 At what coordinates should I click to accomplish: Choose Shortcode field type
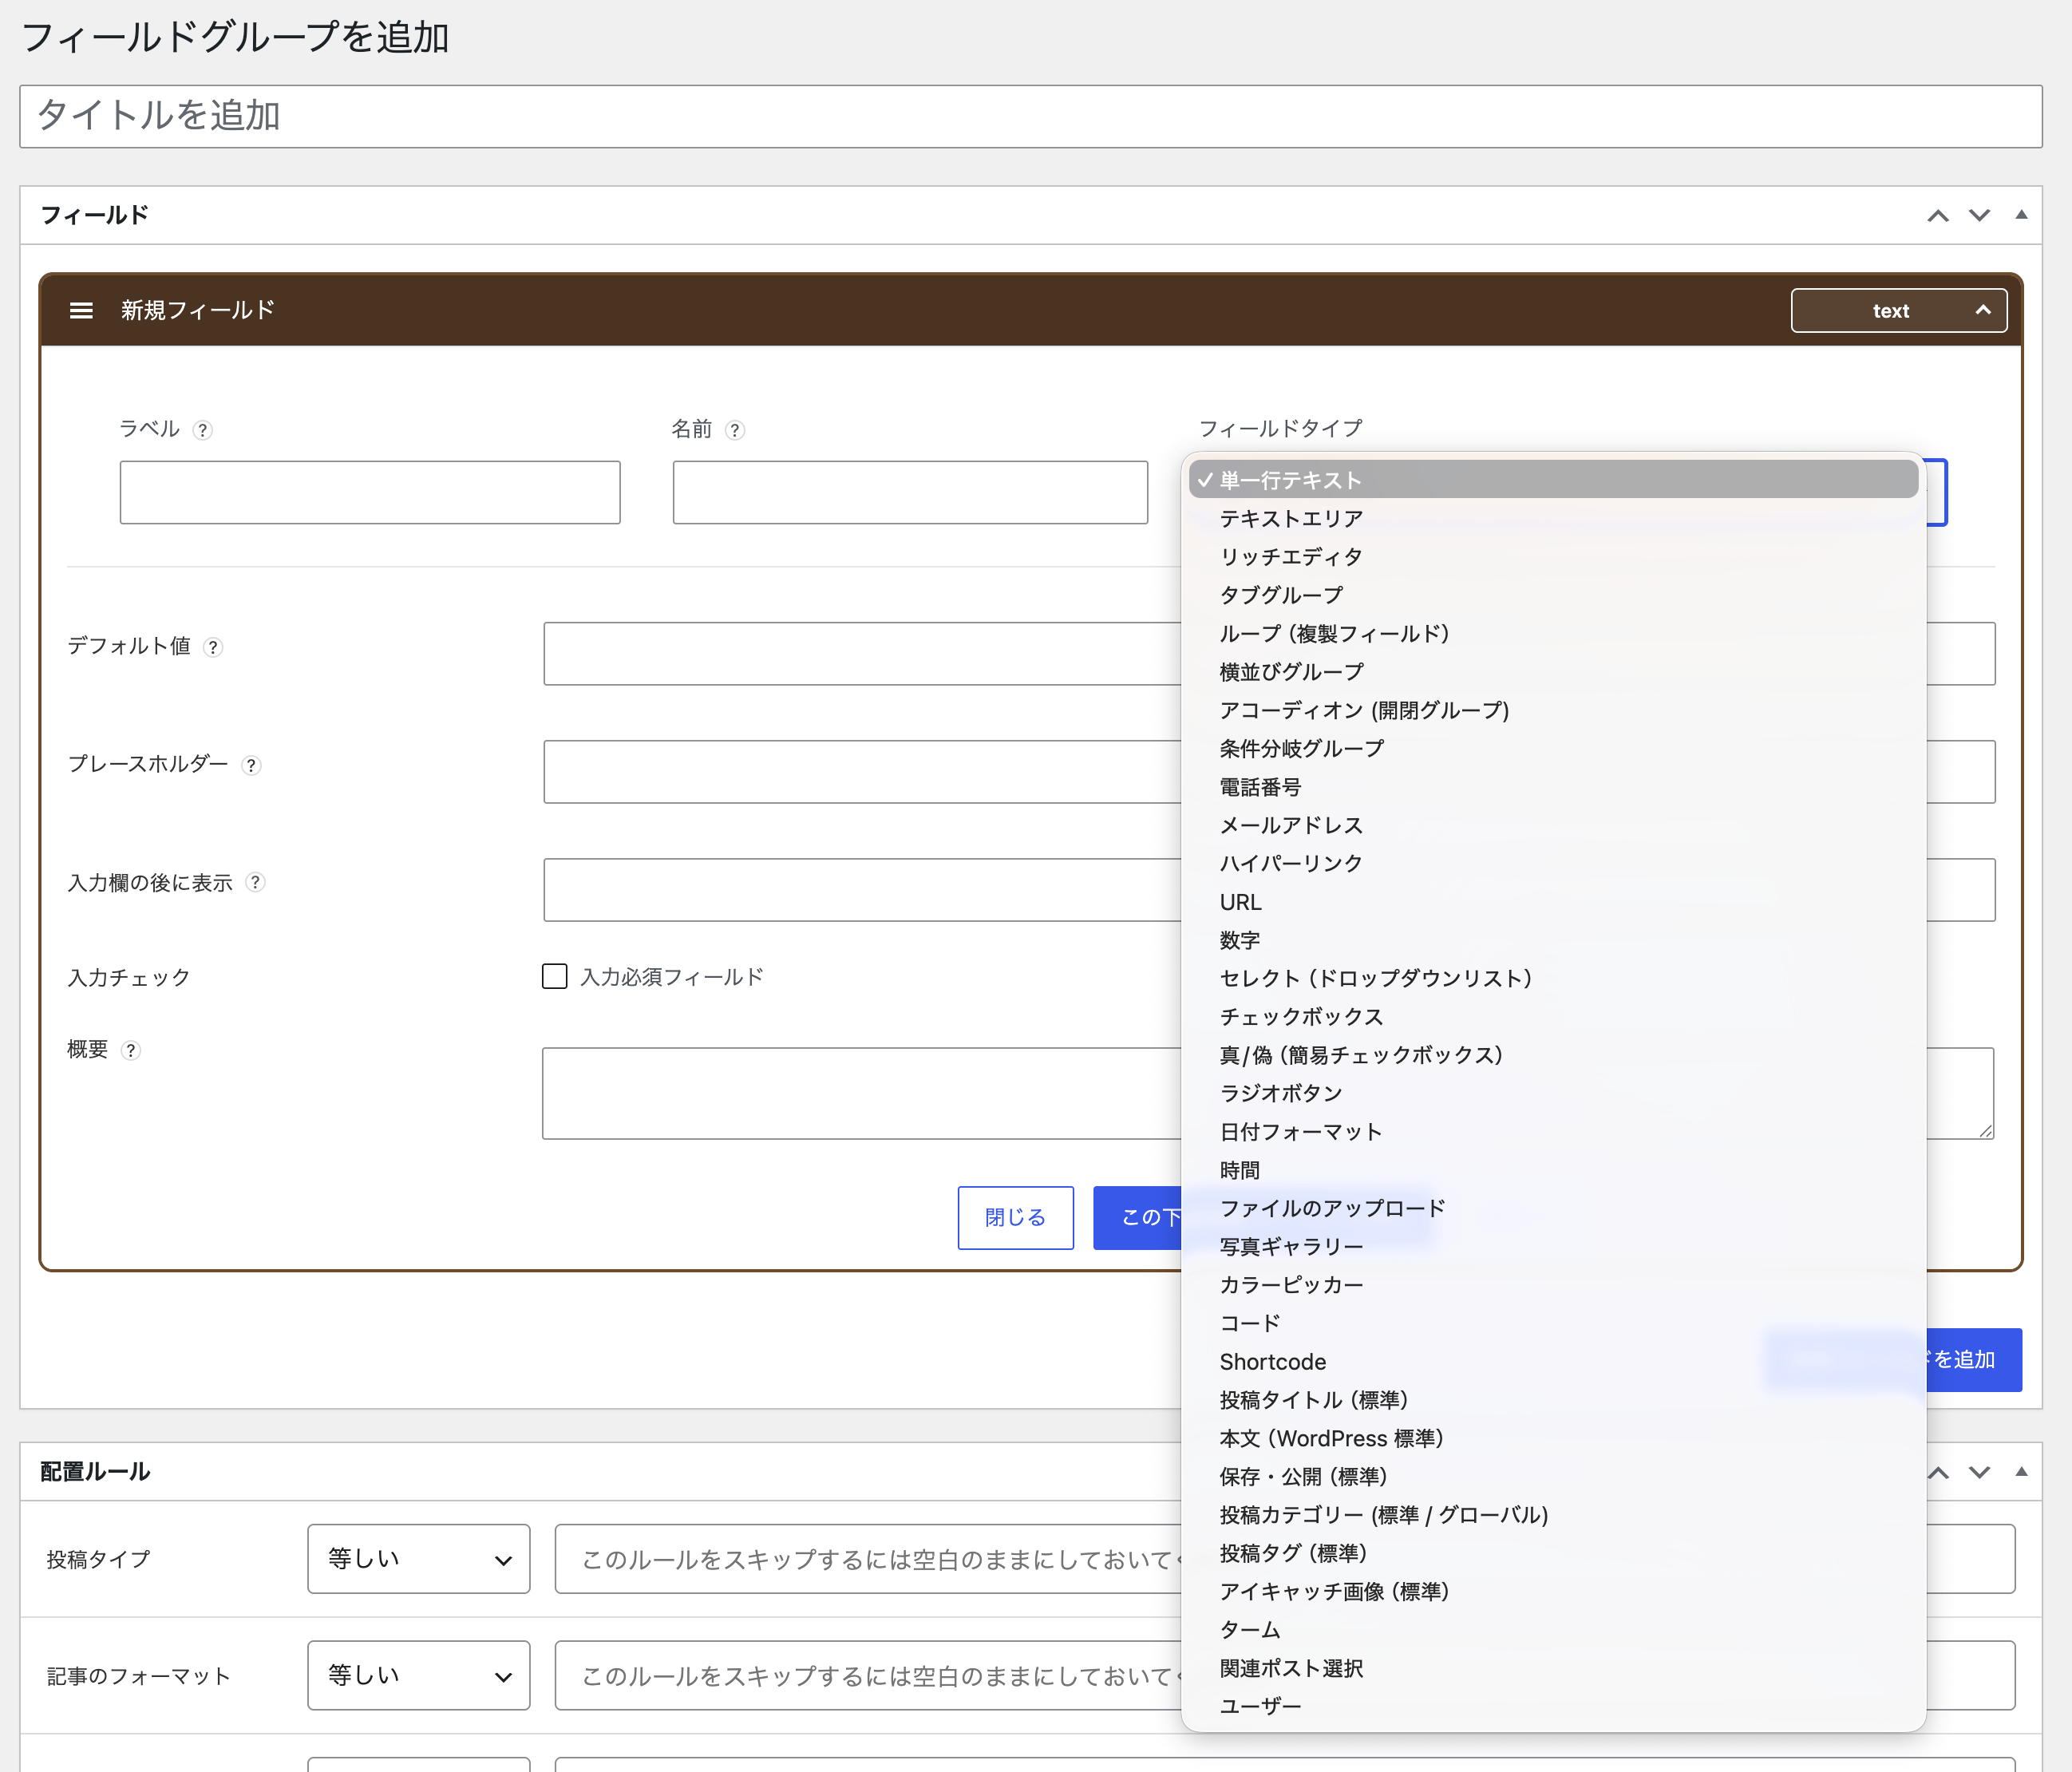(1553, 1361)
